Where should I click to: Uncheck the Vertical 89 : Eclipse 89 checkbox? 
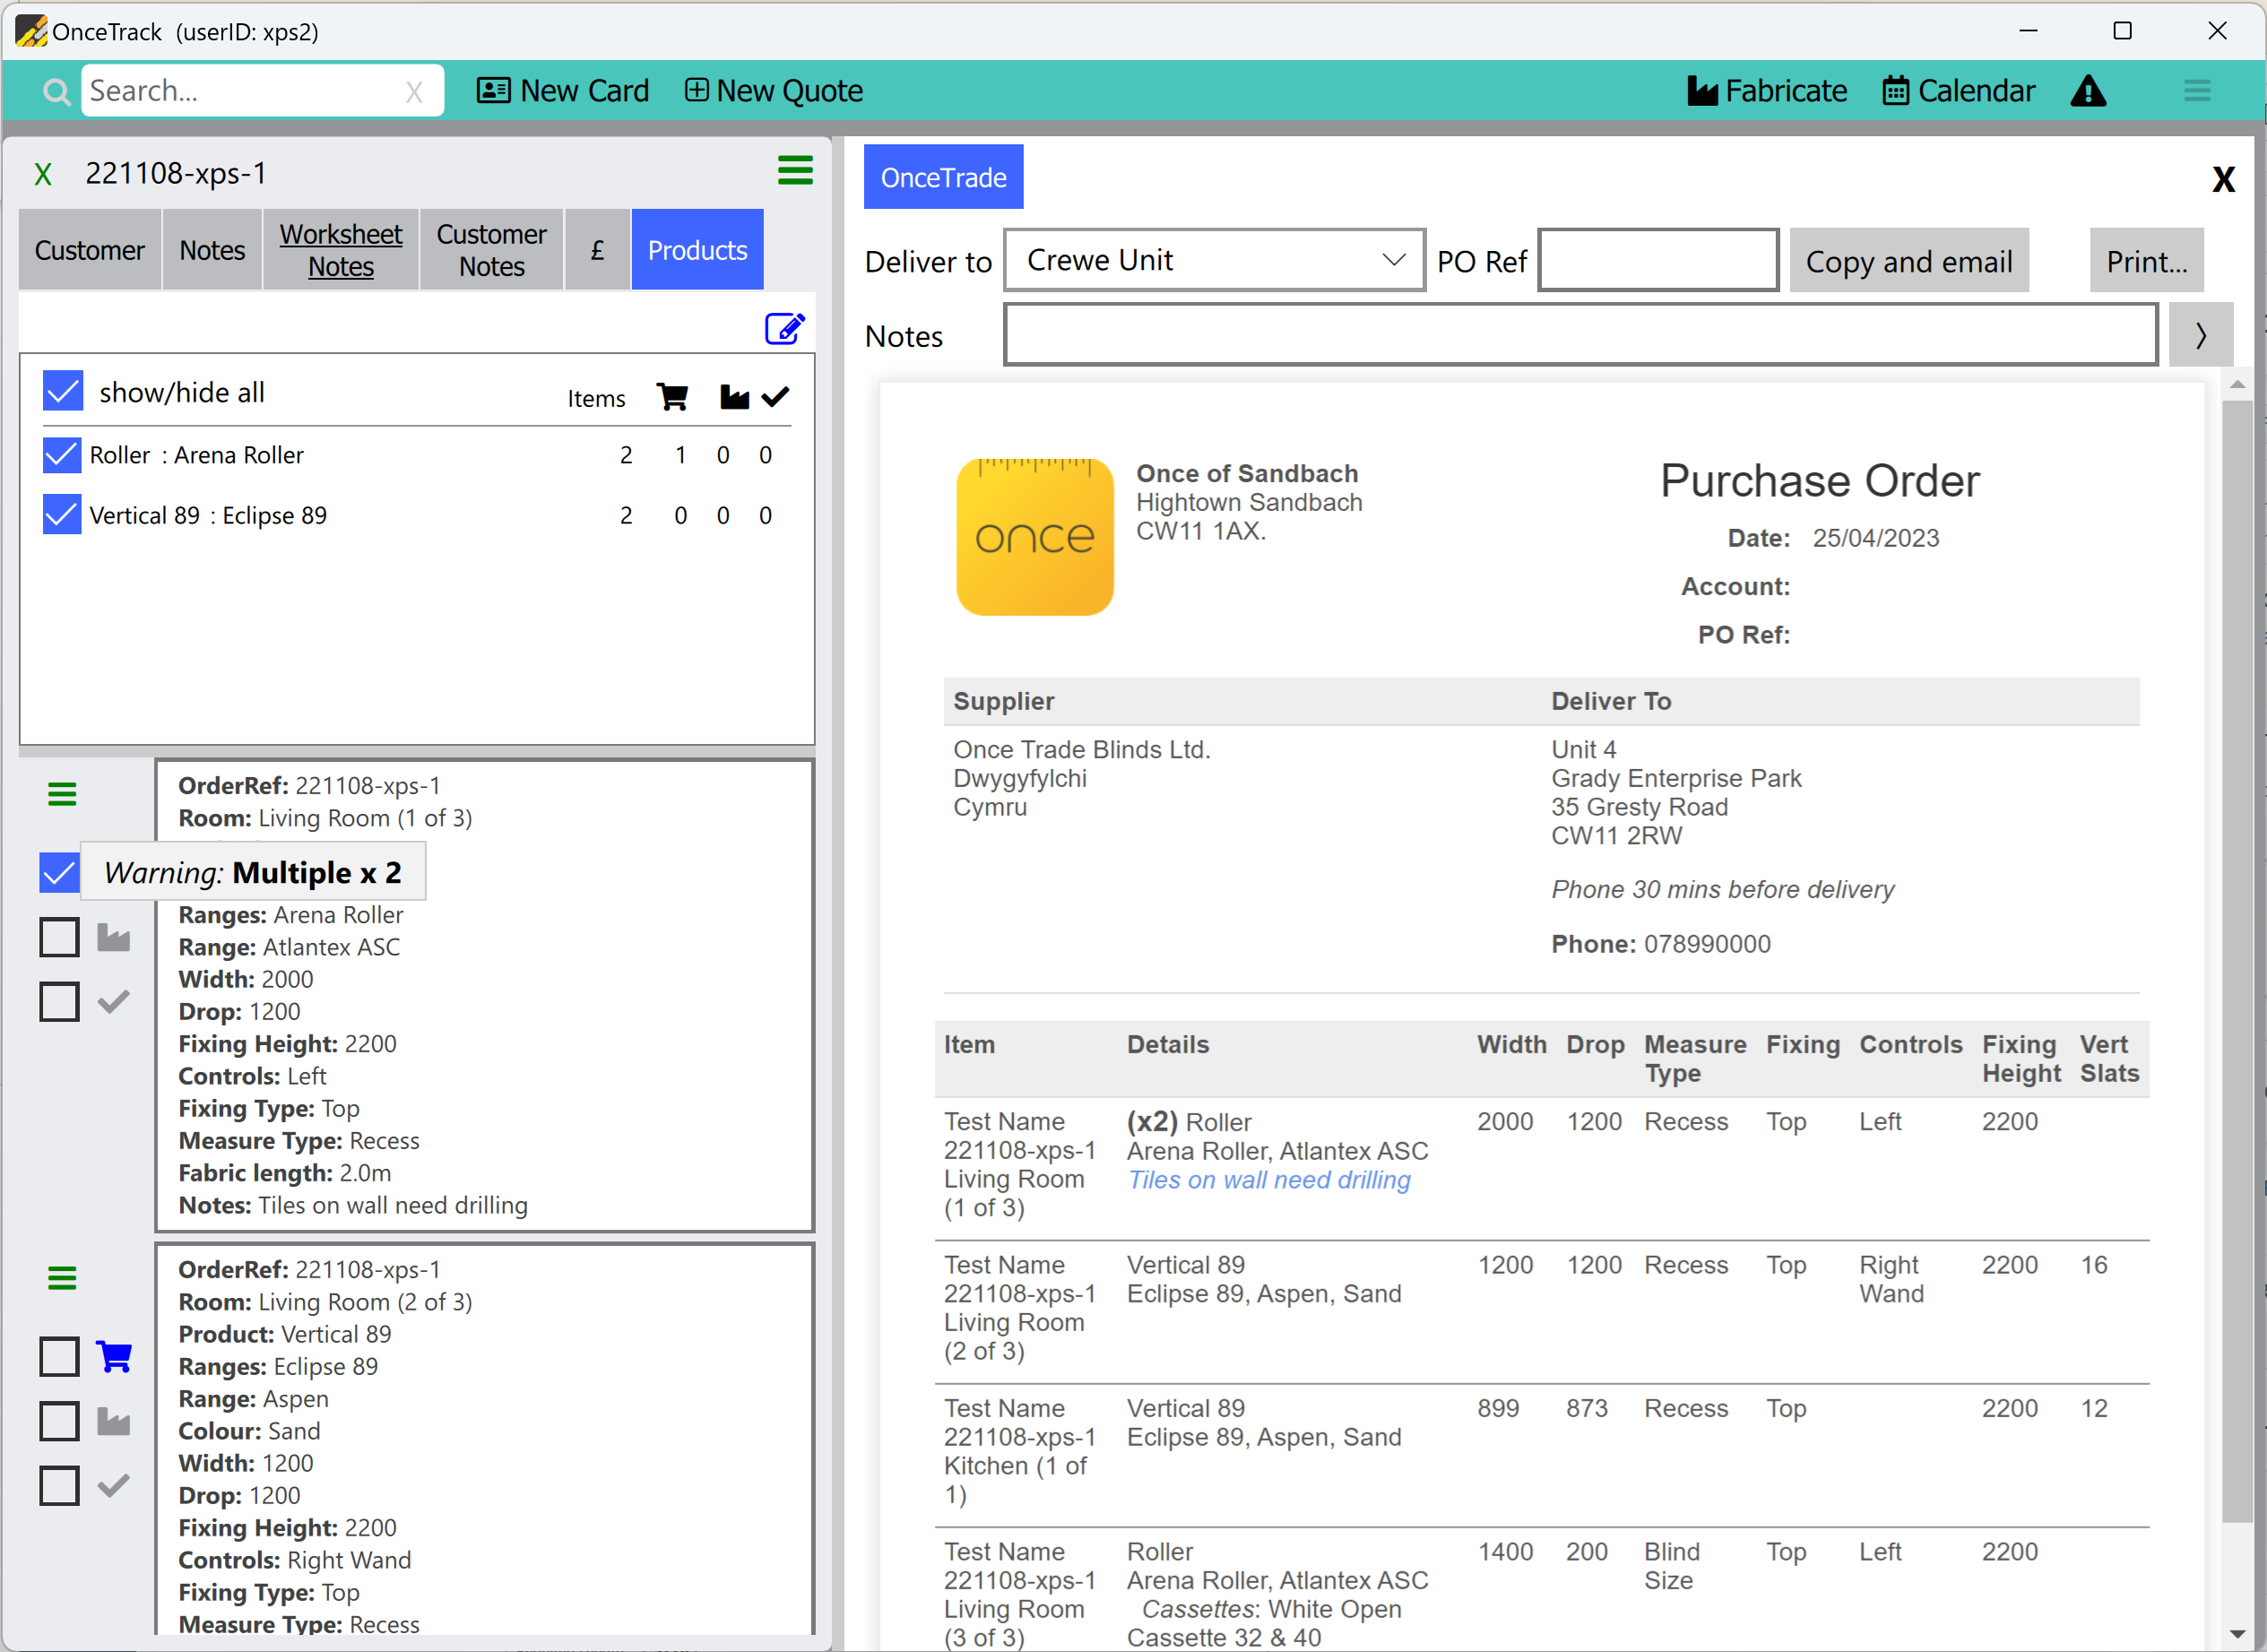[62, 515]
